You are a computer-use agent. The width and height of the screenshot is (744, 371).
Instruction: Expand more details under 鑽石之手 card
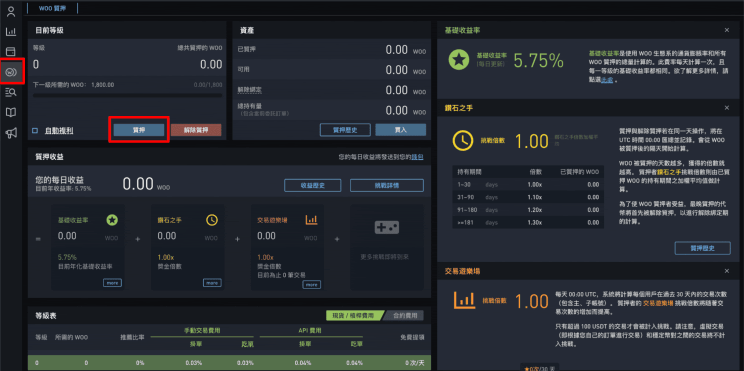(212, 283)
